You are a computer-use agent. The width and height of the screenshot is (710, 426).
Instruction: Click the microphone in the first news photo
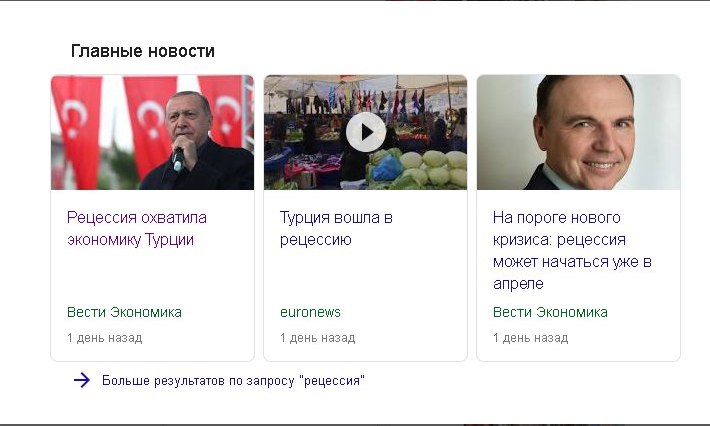pyautogui.click(x=178, y=160)
